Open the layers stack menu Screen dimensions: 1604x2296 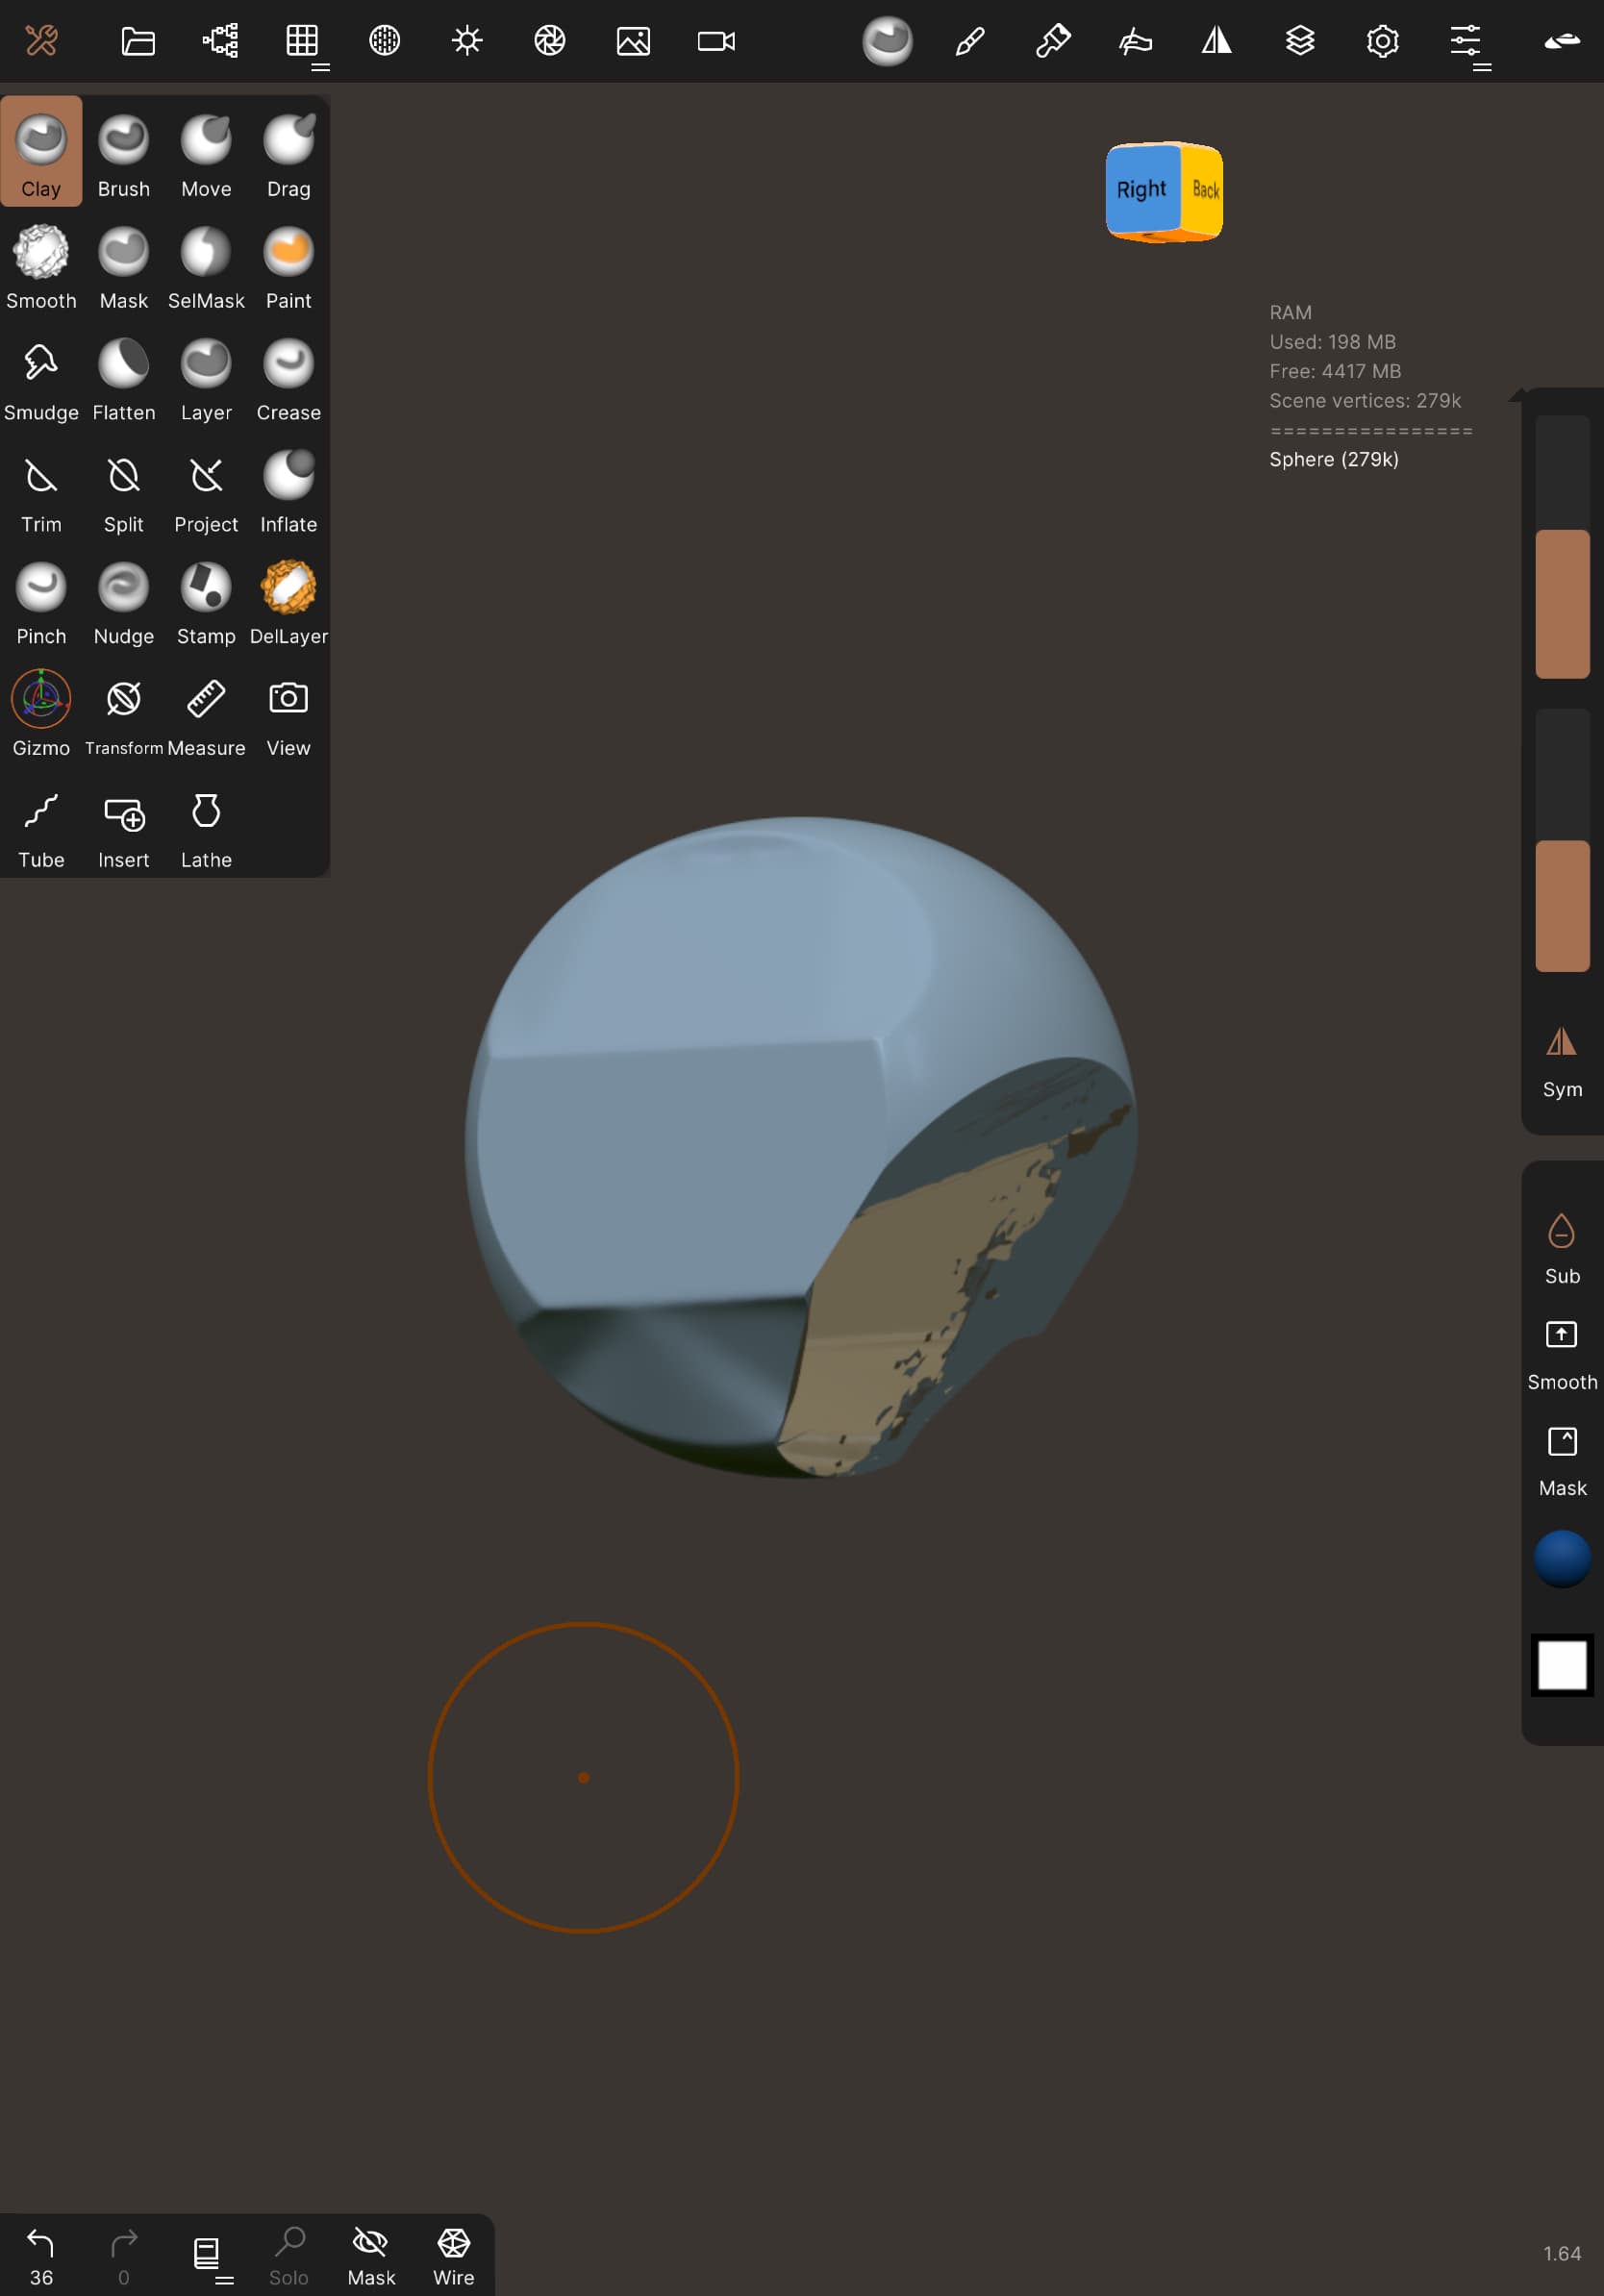click(1300, 41)
